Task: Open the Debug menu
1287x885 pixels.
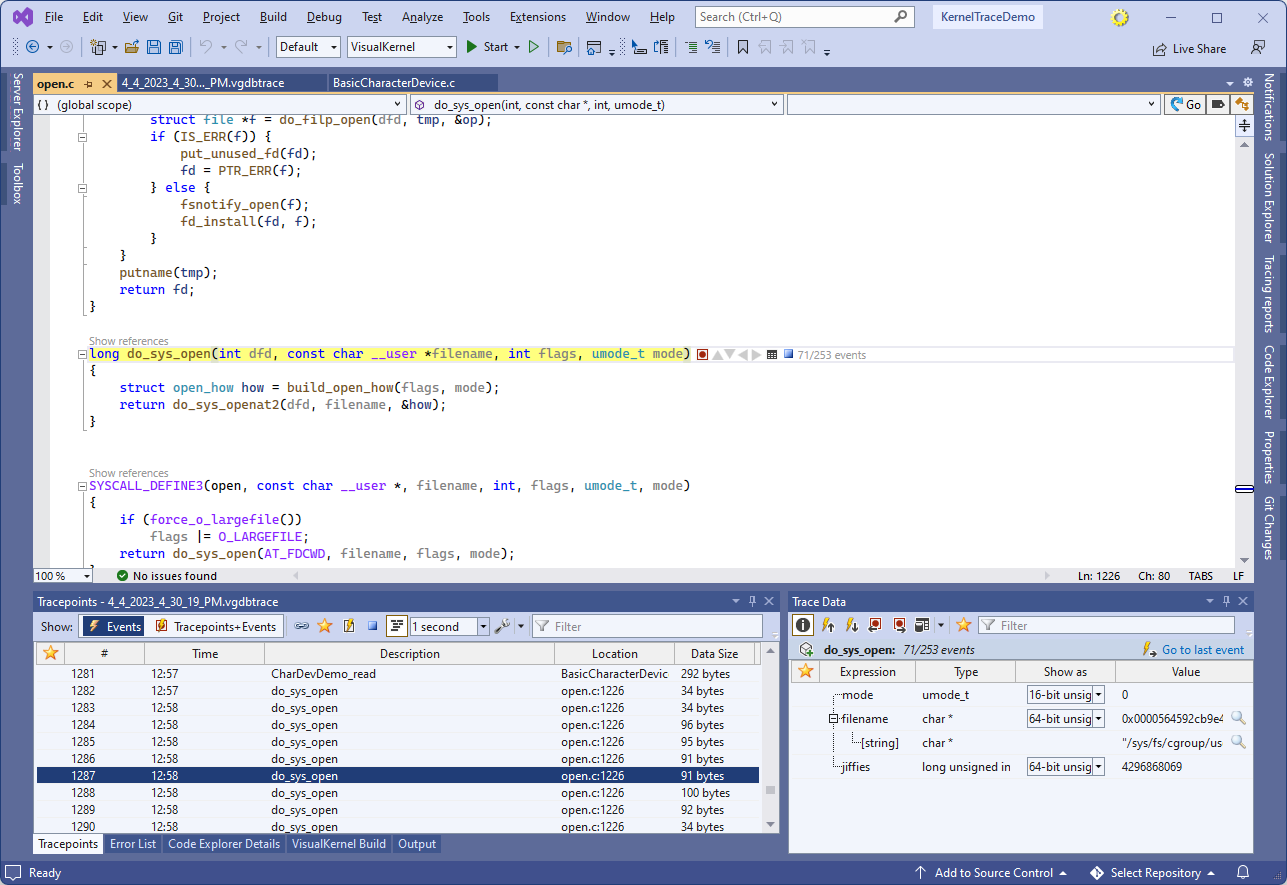Action: [323, 17]
